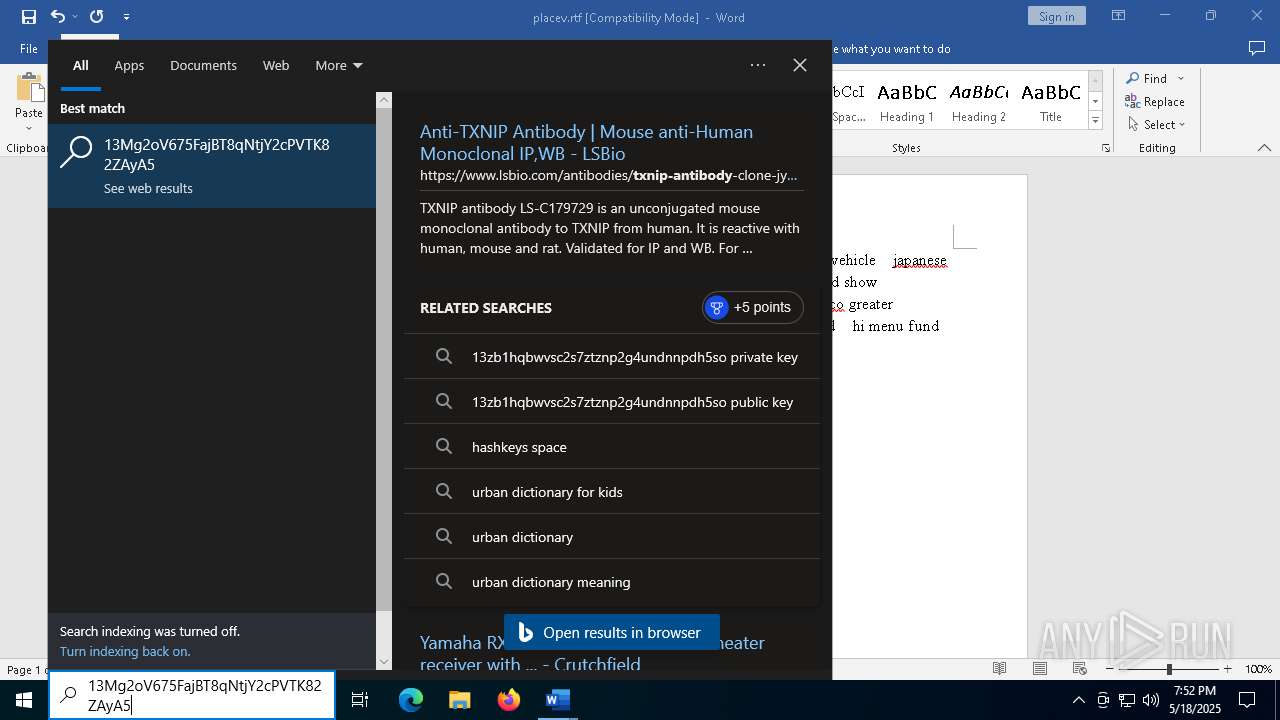
Task: Click scroll-up arrow of search results scrollbar
Action: 384,100
